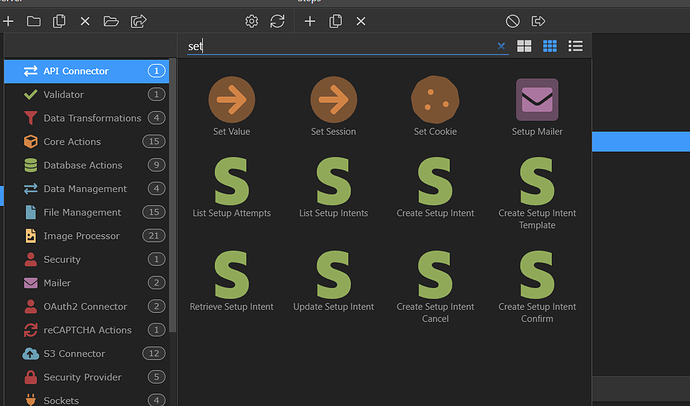Pick the List Setup Intents action

point(334,187)
